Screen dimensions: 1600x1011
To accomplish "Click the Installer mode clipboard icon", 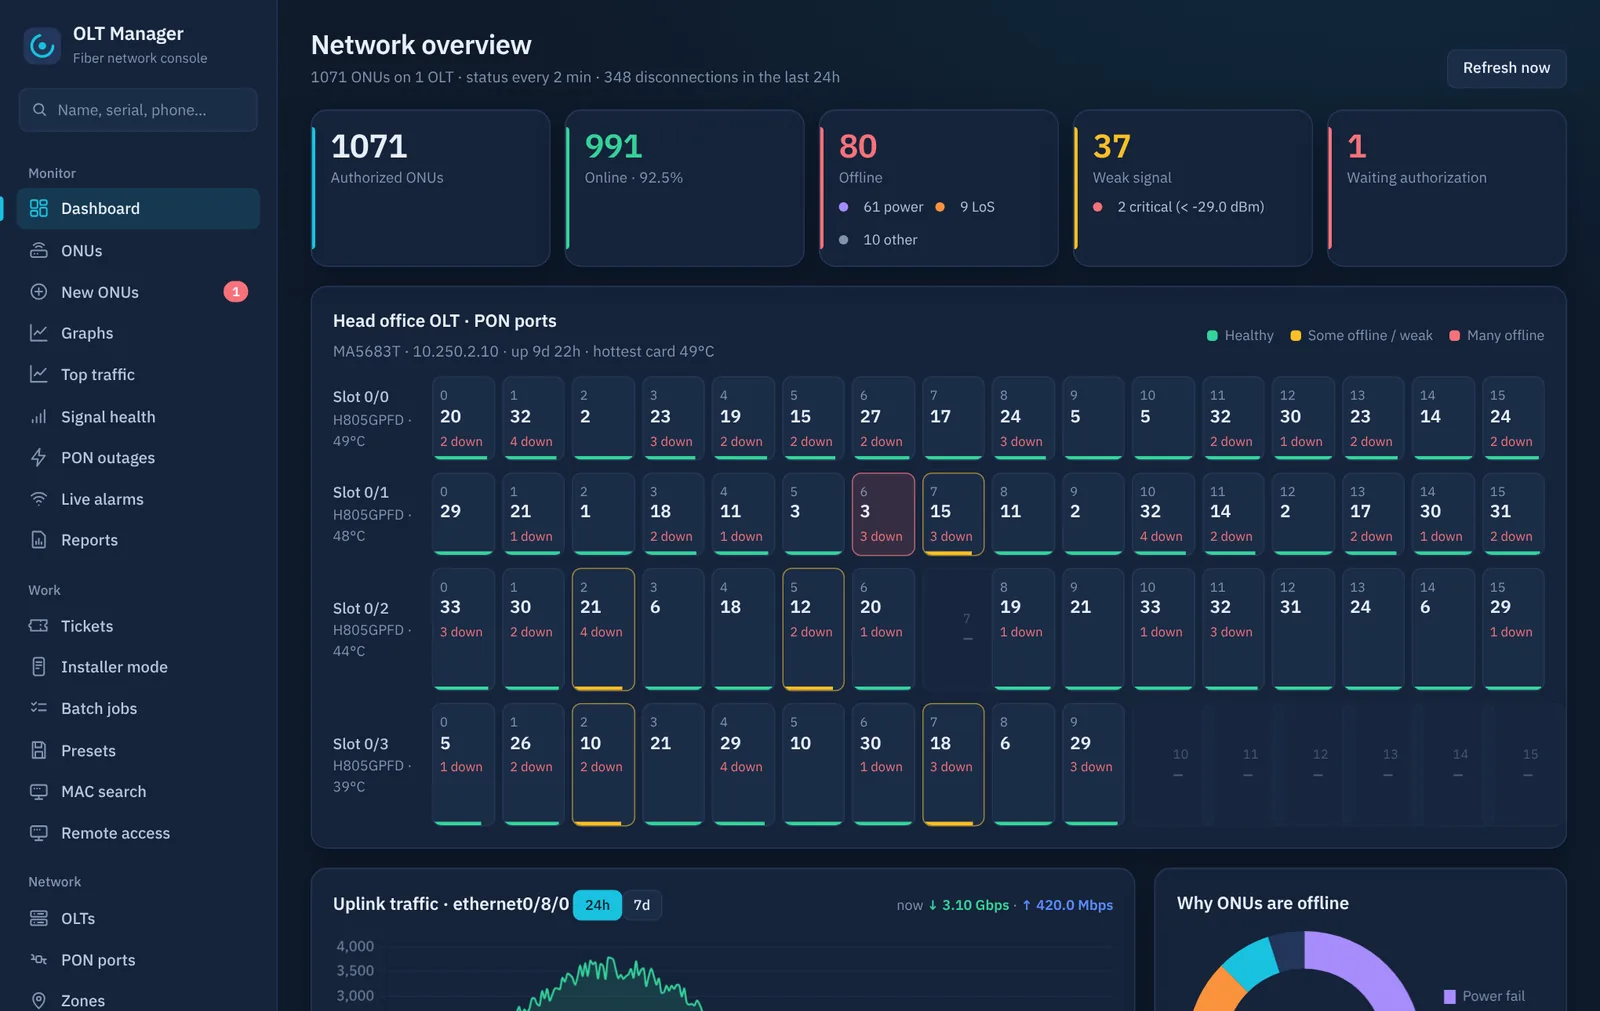I will (x=39, y=667).
